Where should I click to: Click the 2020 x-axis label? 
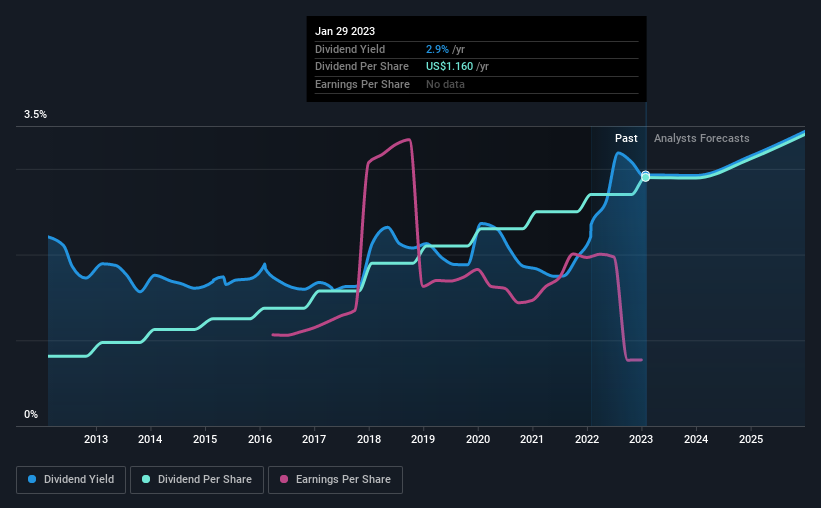[x=478, y=439]
